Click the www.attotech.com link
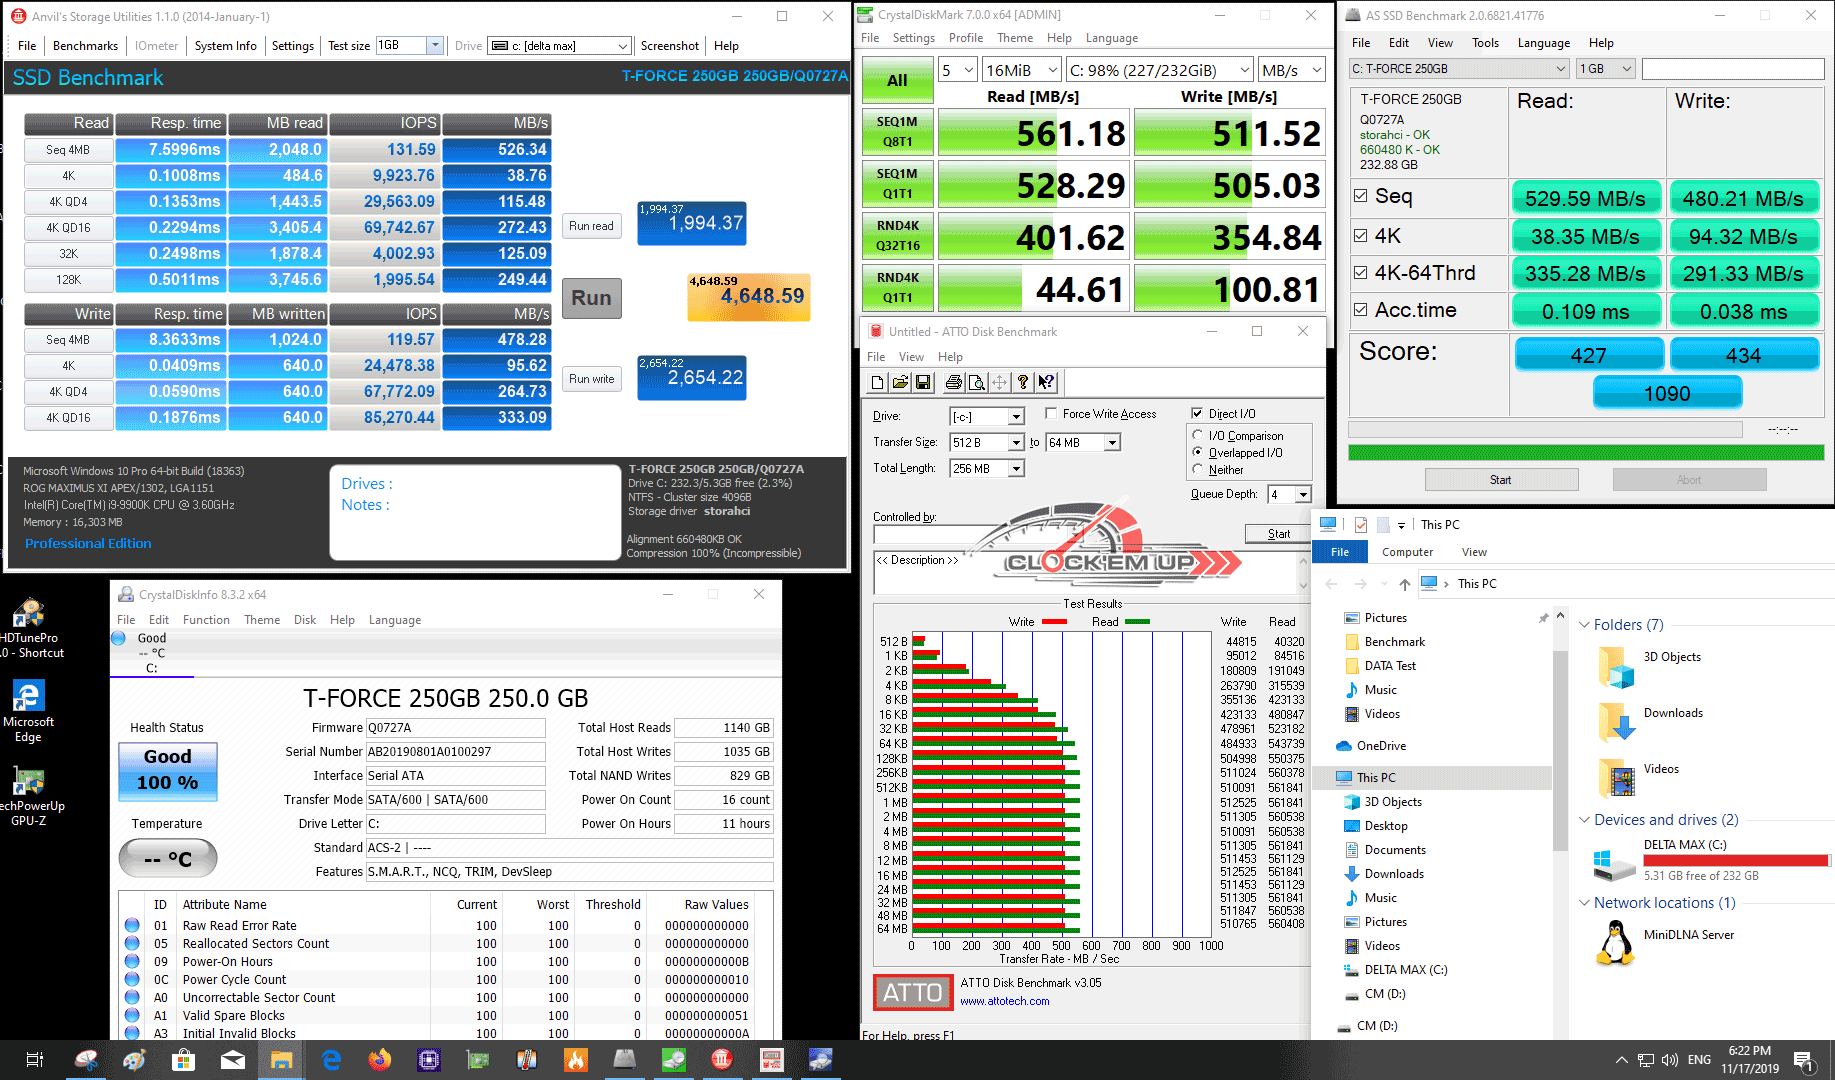The image size is (1835, 1080). point(1004,1001)
